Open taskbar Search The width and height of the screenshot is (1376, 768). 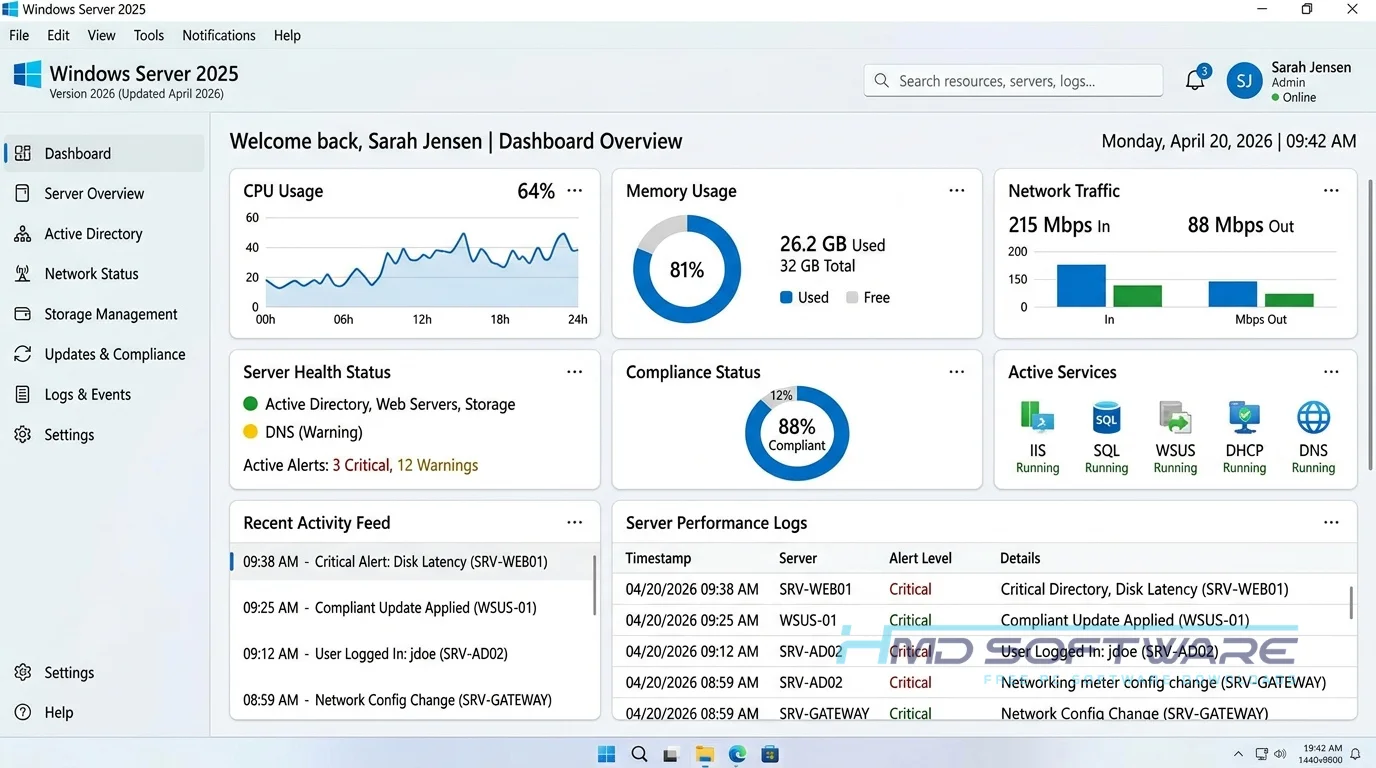pyautogui.click(x=639, y=754)
